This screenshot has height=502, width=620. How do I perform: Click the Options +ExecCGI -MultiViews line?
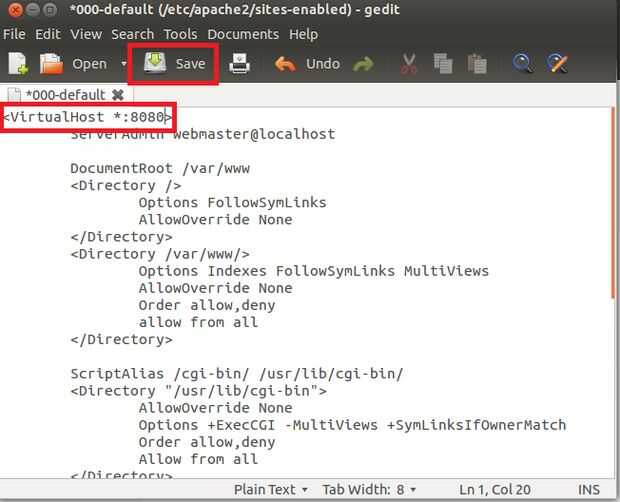352,425
